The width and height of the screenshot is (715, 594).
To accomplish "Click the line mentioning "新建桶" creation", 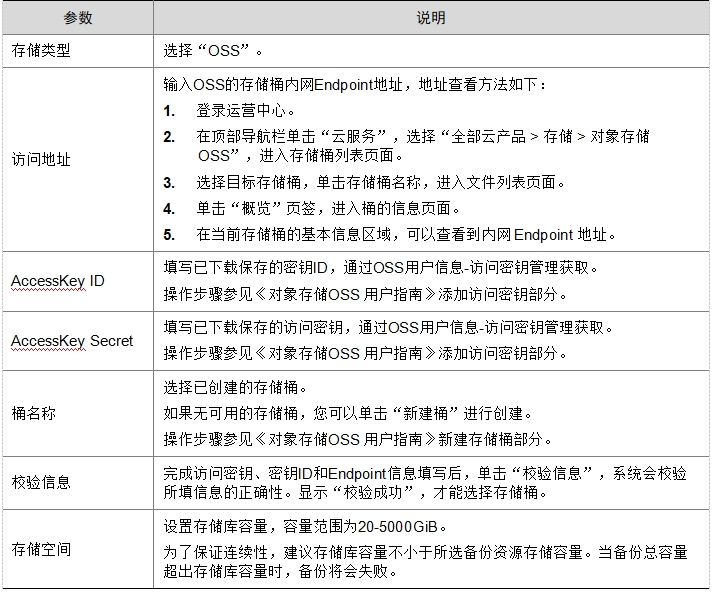I will click(x=348, y=413).
